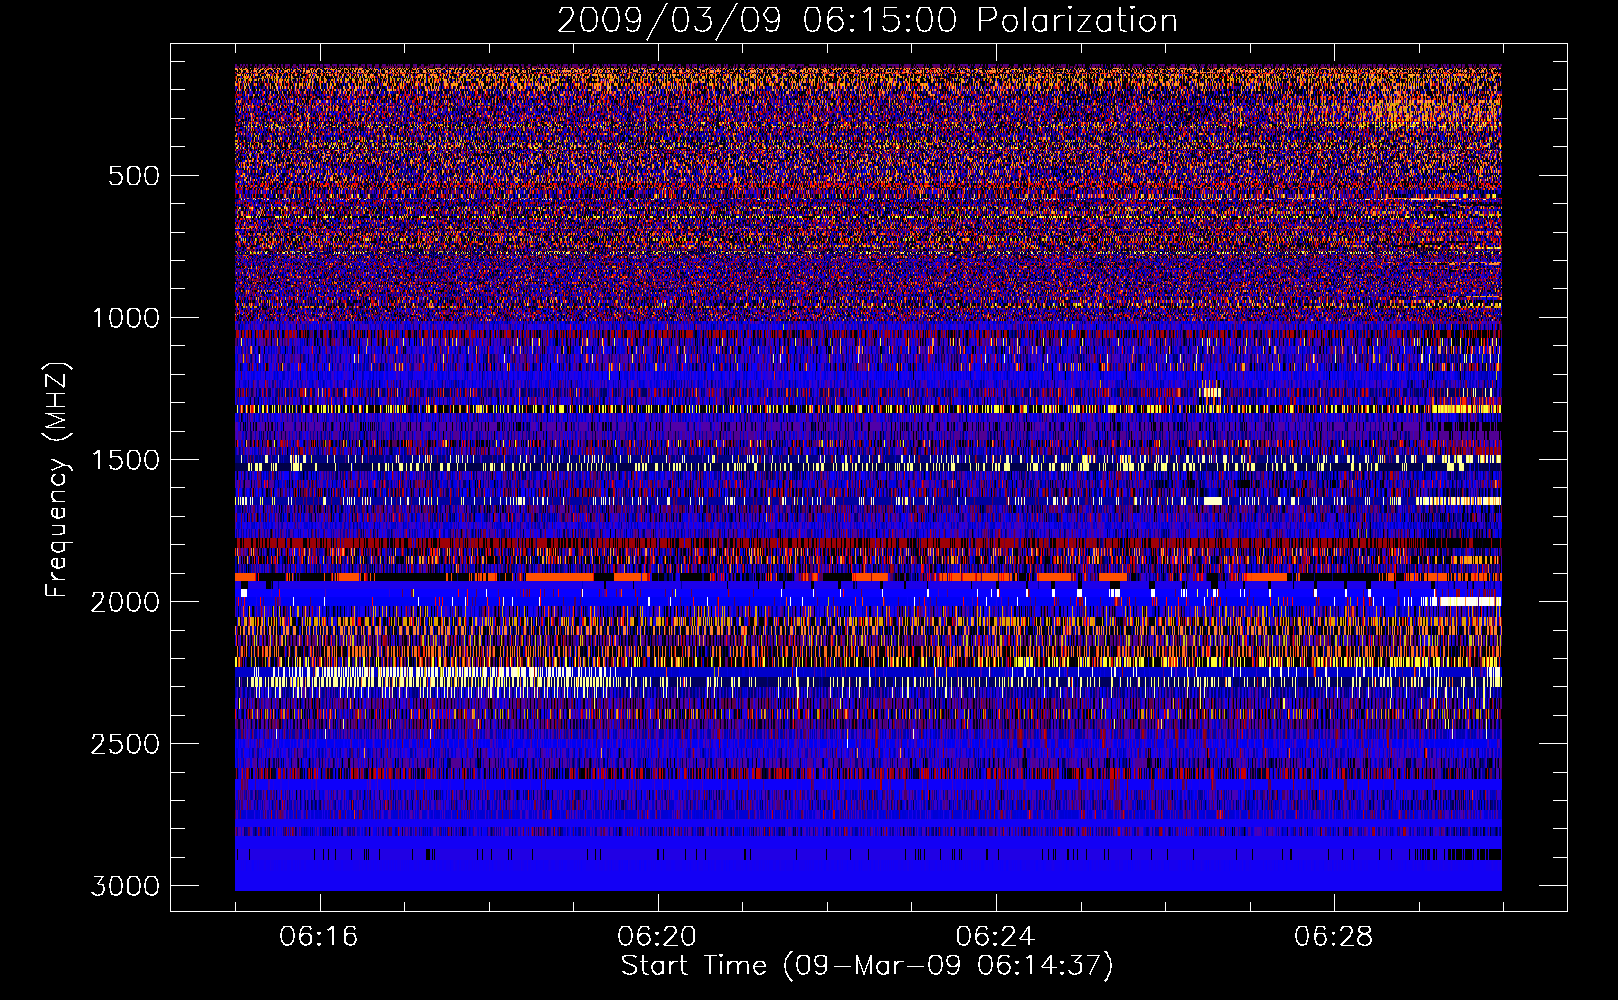The width and height of the screenshot is (1618, 1000).
Task: Click the 06:28 time tick label
Action: click(x=1333, y=937)
